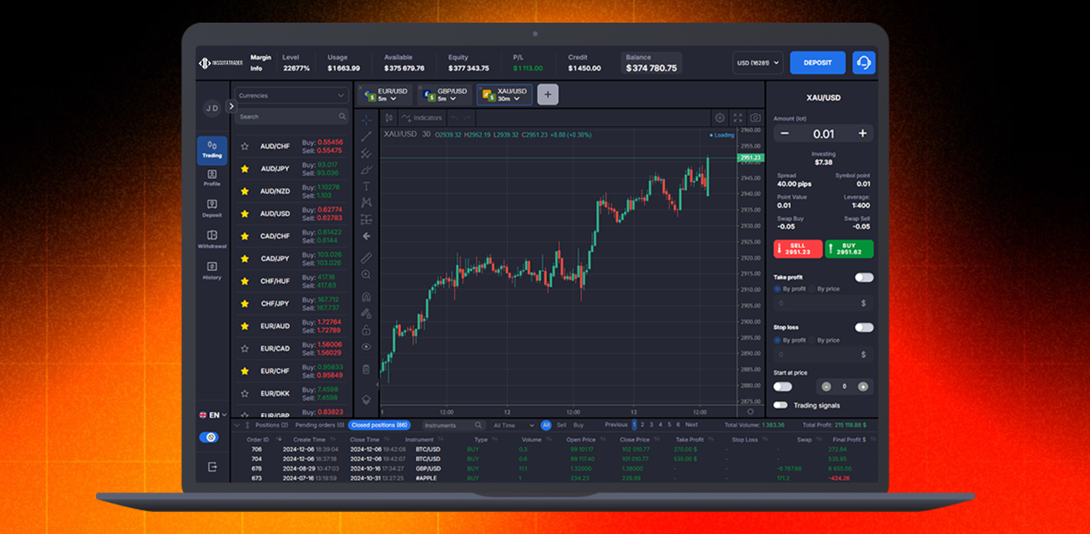Click the candlestick chart type icon
The image size is (1090, 534).
pos(389,118)
